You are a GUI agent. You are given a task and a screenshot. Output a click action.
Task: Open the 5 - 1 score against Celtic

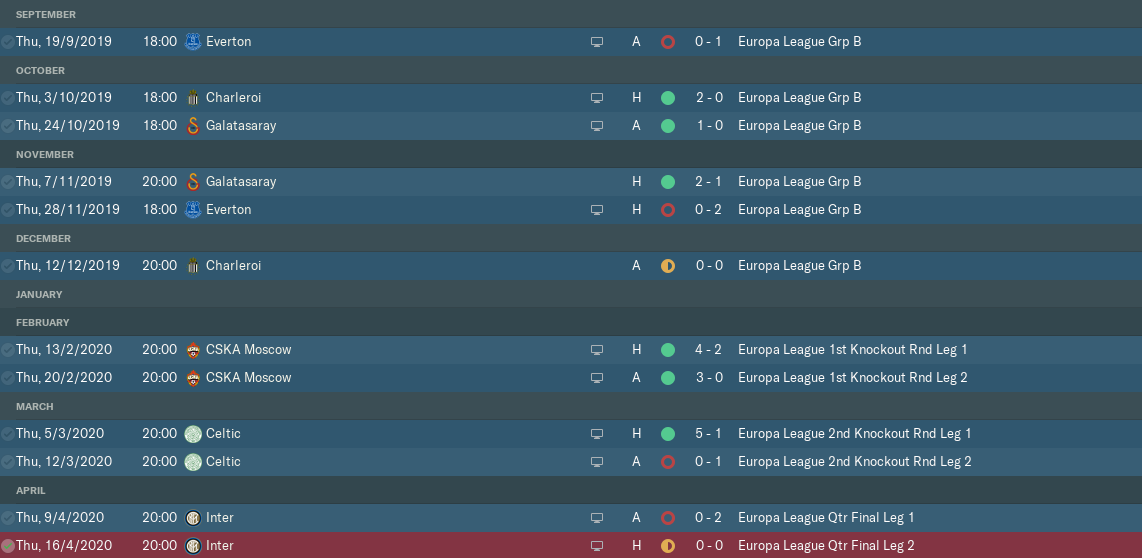[x=709, y=434]
